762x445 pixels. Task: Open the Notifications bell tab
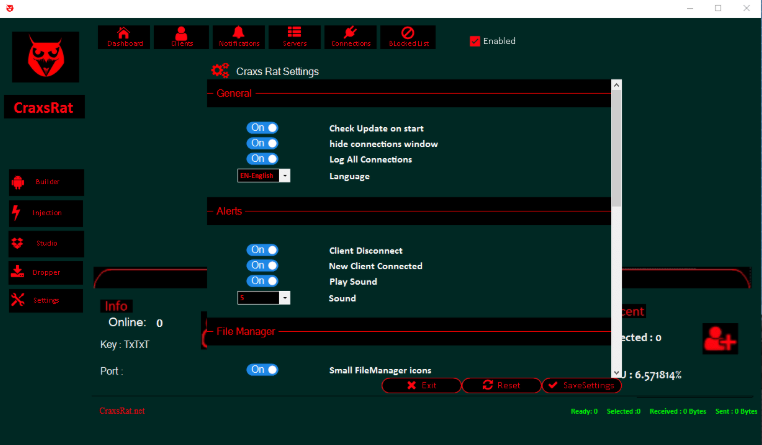point(239,37)
